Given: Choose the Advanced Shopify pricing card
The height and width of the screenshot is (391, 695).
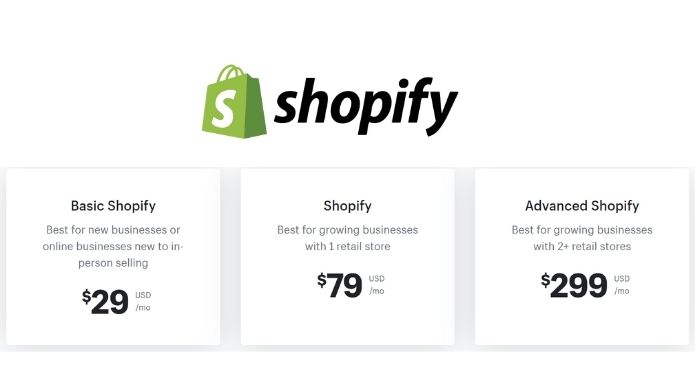Looking at the screenshot, I should [582, 257].
